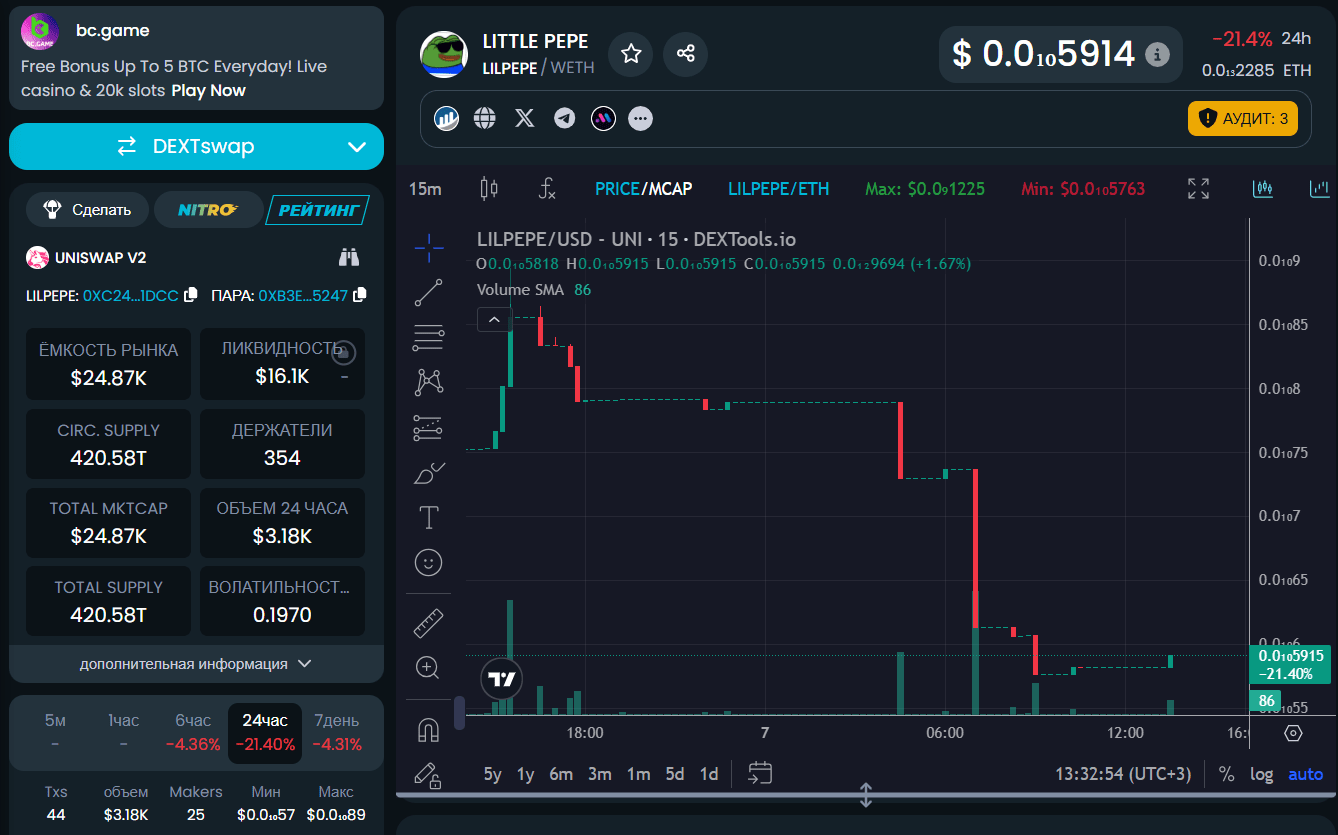Open the token Telegram channel
This screenshot has height=835, width=1338.
tap(565, 118)
